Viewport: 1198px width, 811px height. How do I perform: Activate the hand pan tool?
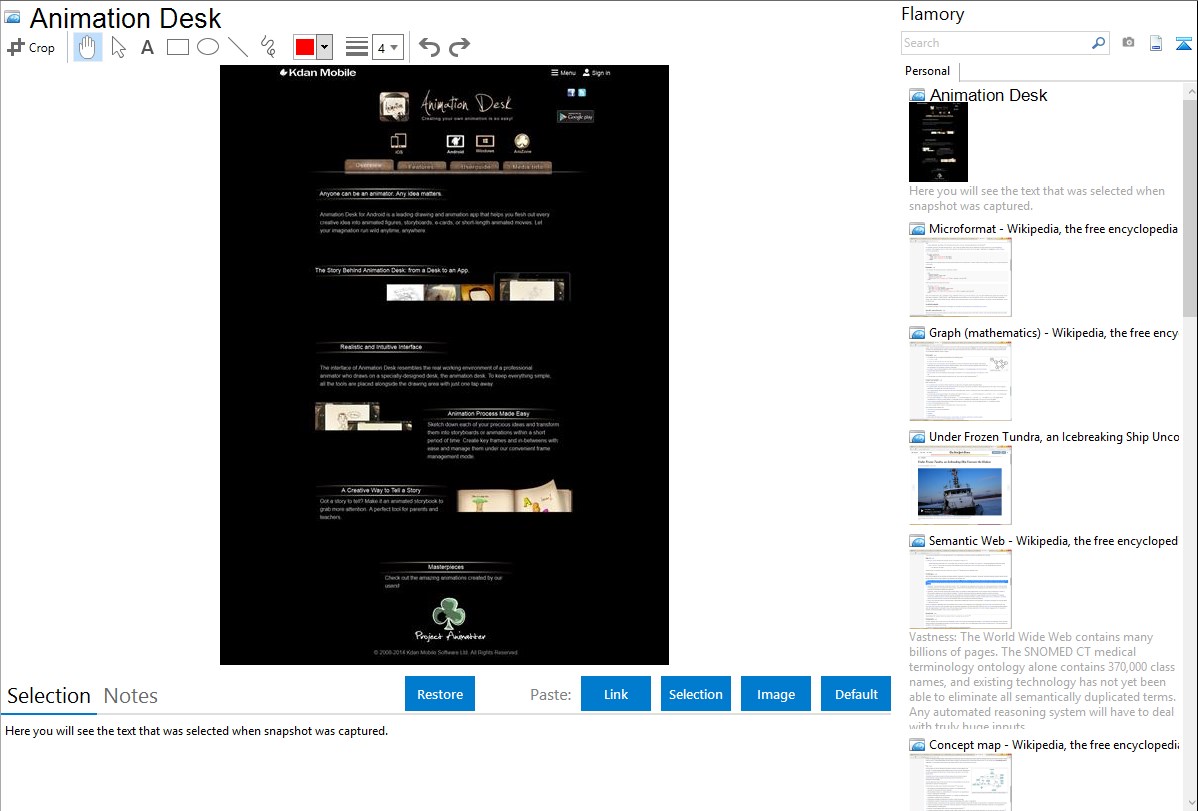click(87, 47)
